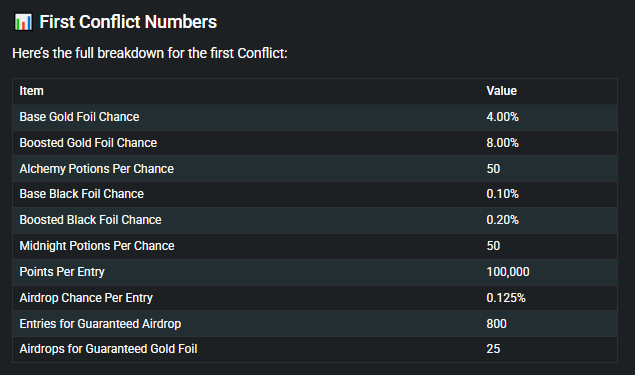Image resolution: width=635 pixels, height=375 pixels.
Task: Click the 0.20% value cell
Action: pos(503,220)
